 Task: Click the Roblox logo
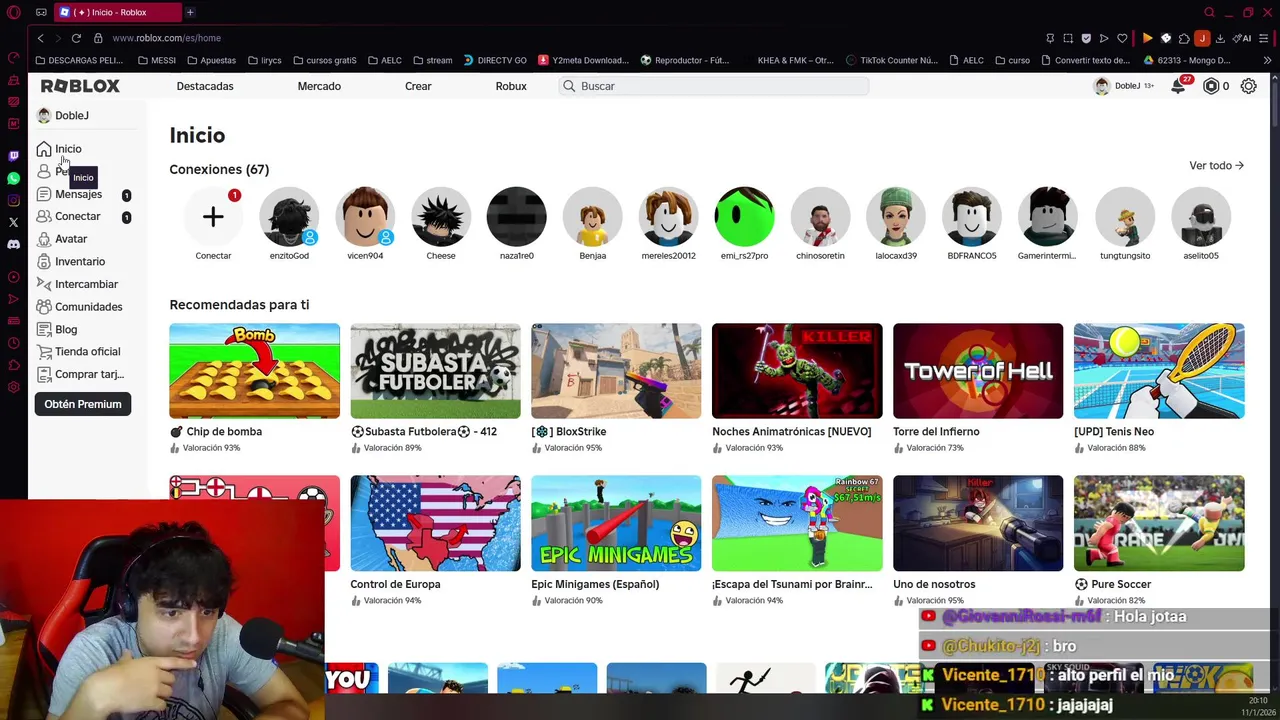pos(80,86)
